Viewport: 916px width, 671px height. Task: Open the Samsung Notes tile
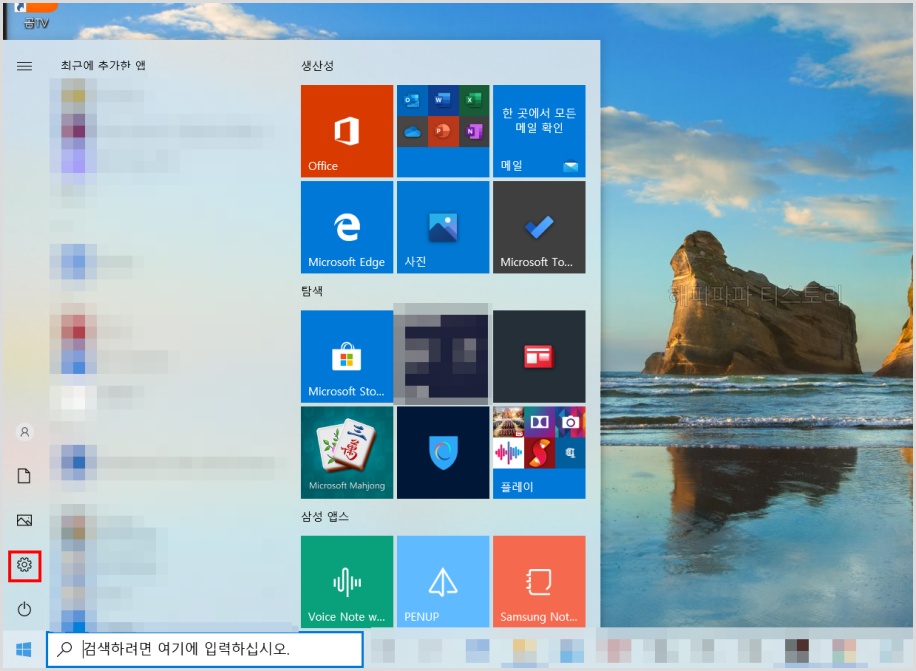[539, 582]
